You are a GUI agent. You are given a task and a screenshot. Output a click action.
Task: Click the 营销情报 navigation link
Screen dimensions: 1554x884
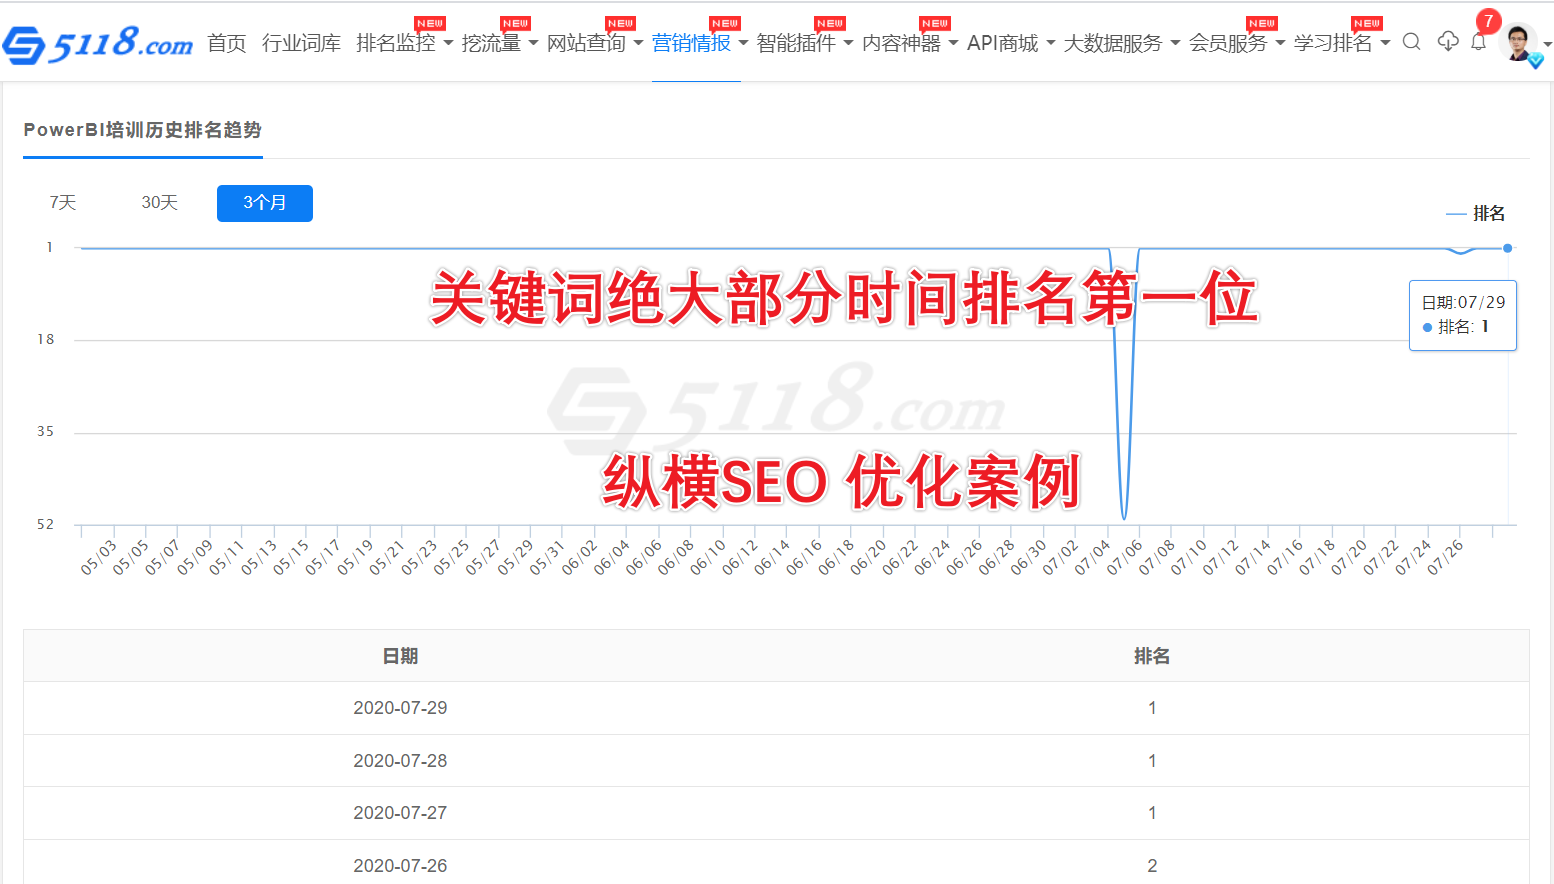[x=692, y=43]
